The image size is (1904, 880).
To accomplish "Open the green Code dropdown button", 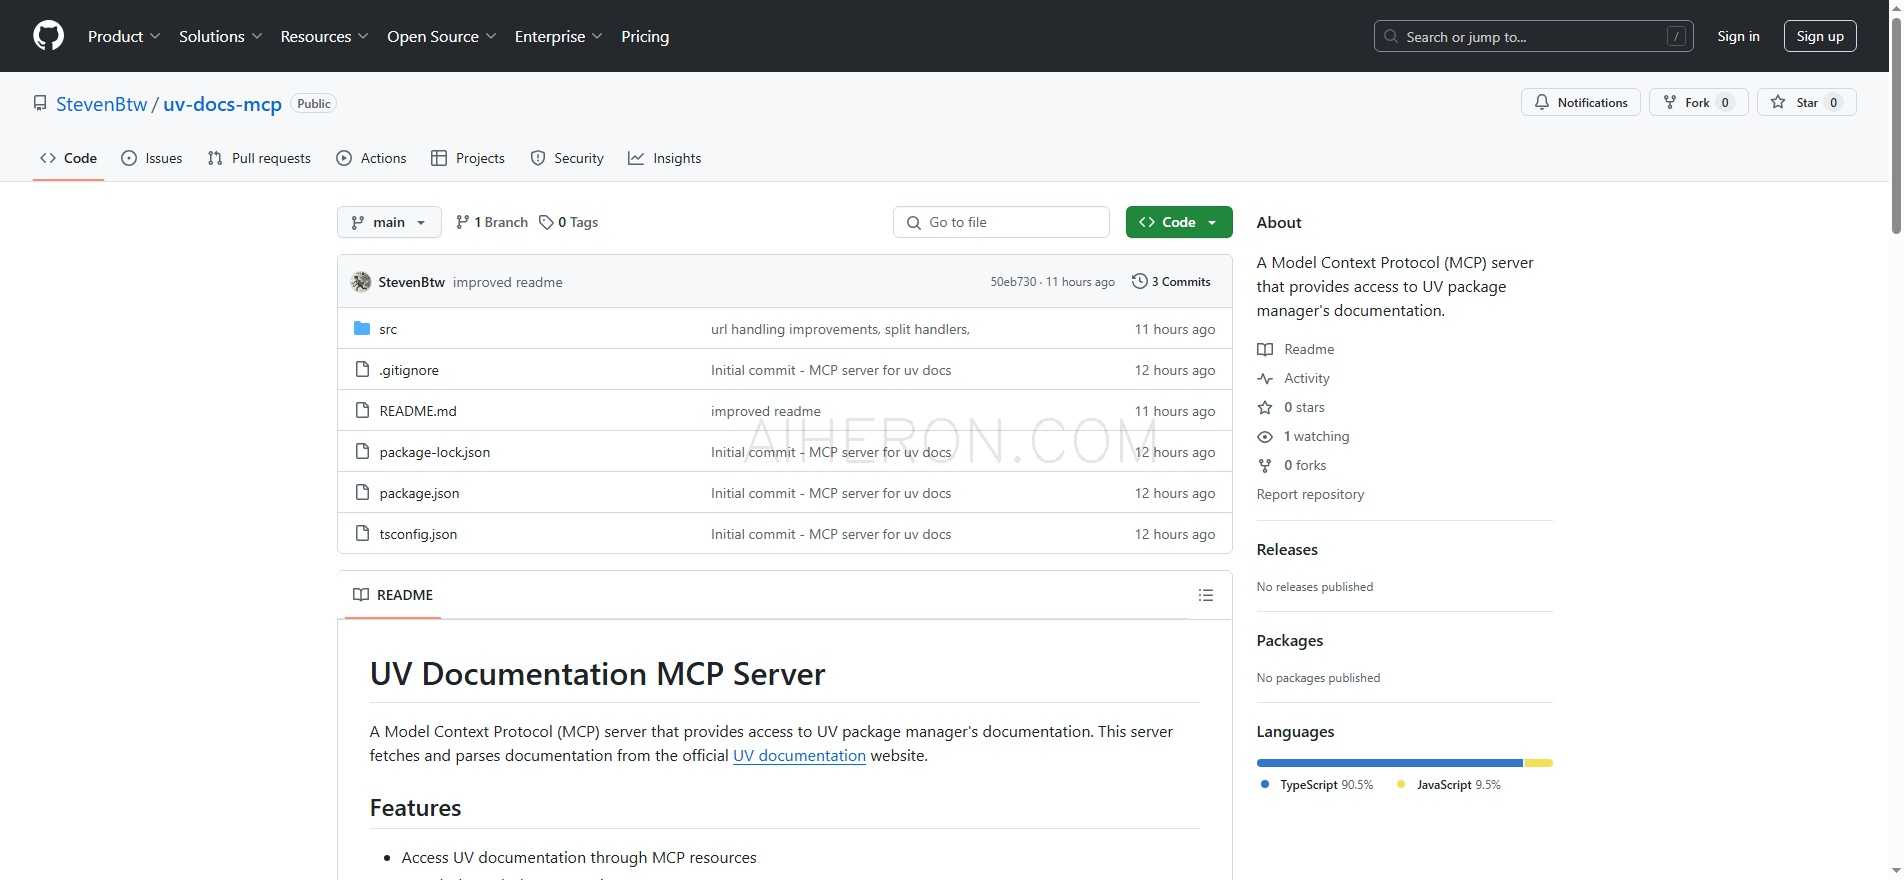I will (x=1179, y=222).
